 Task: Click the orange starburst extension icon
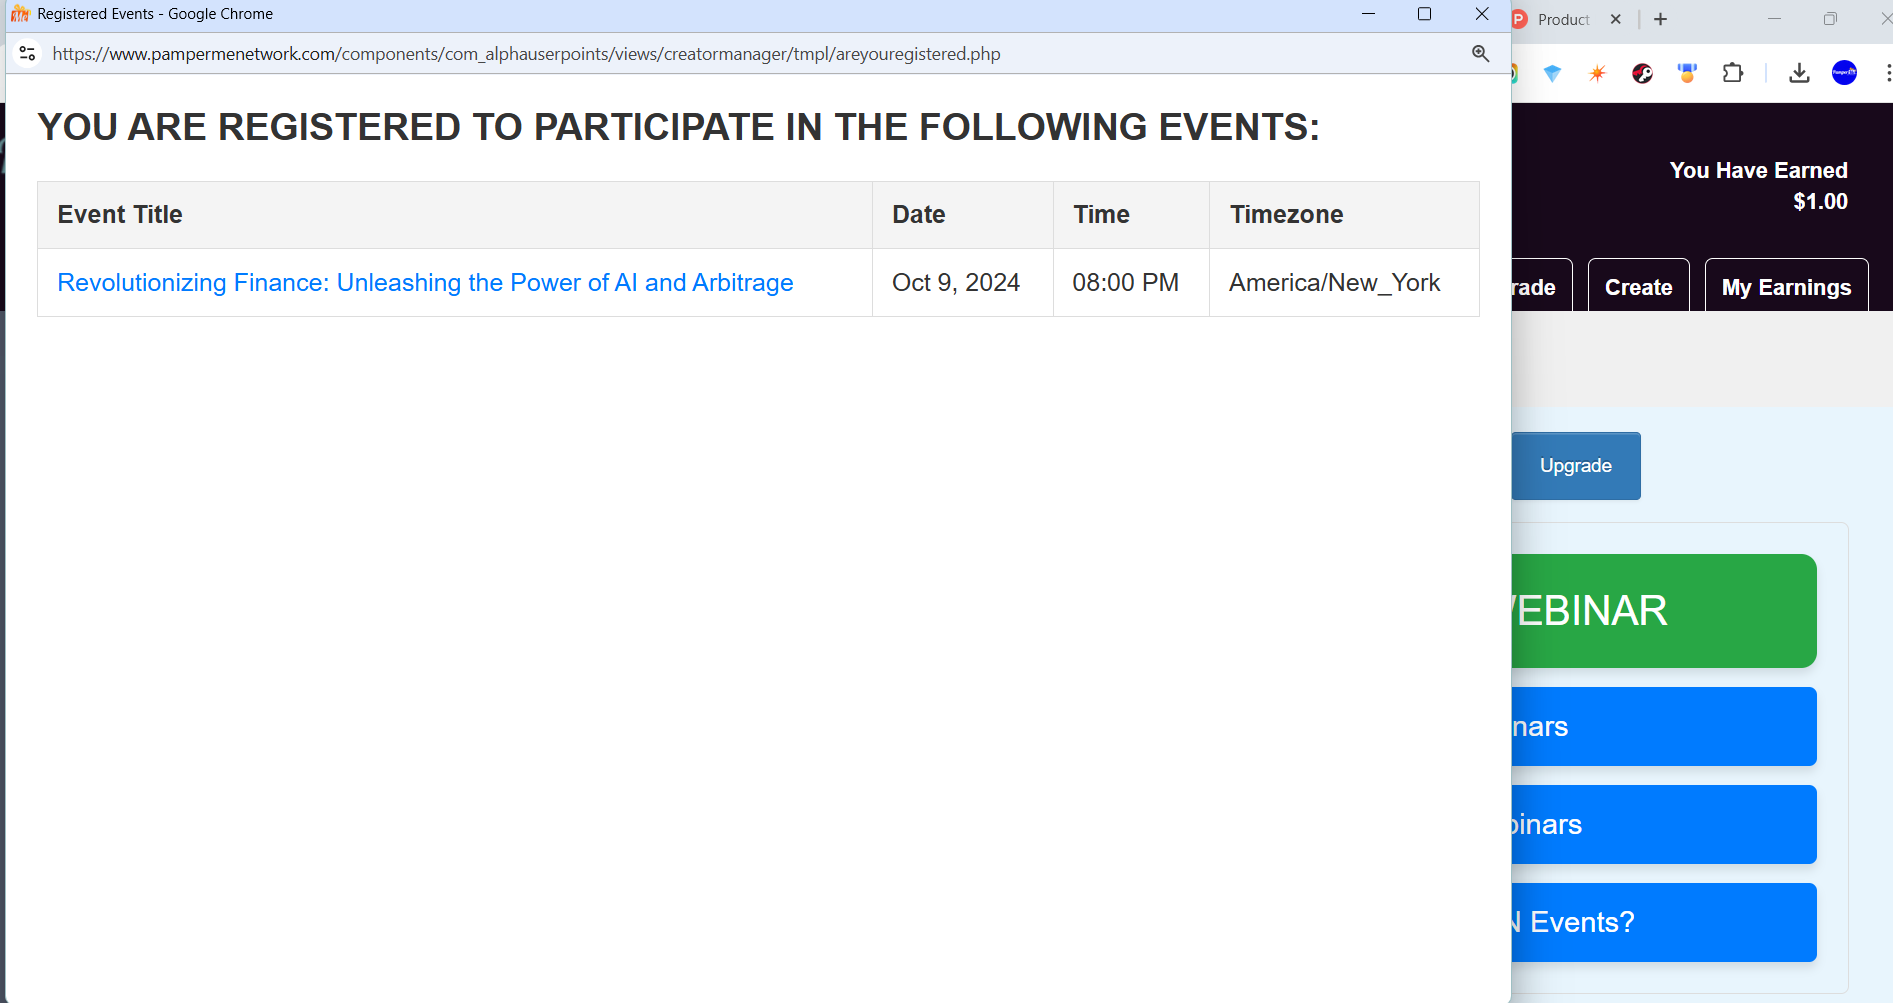click(1597, 73)
